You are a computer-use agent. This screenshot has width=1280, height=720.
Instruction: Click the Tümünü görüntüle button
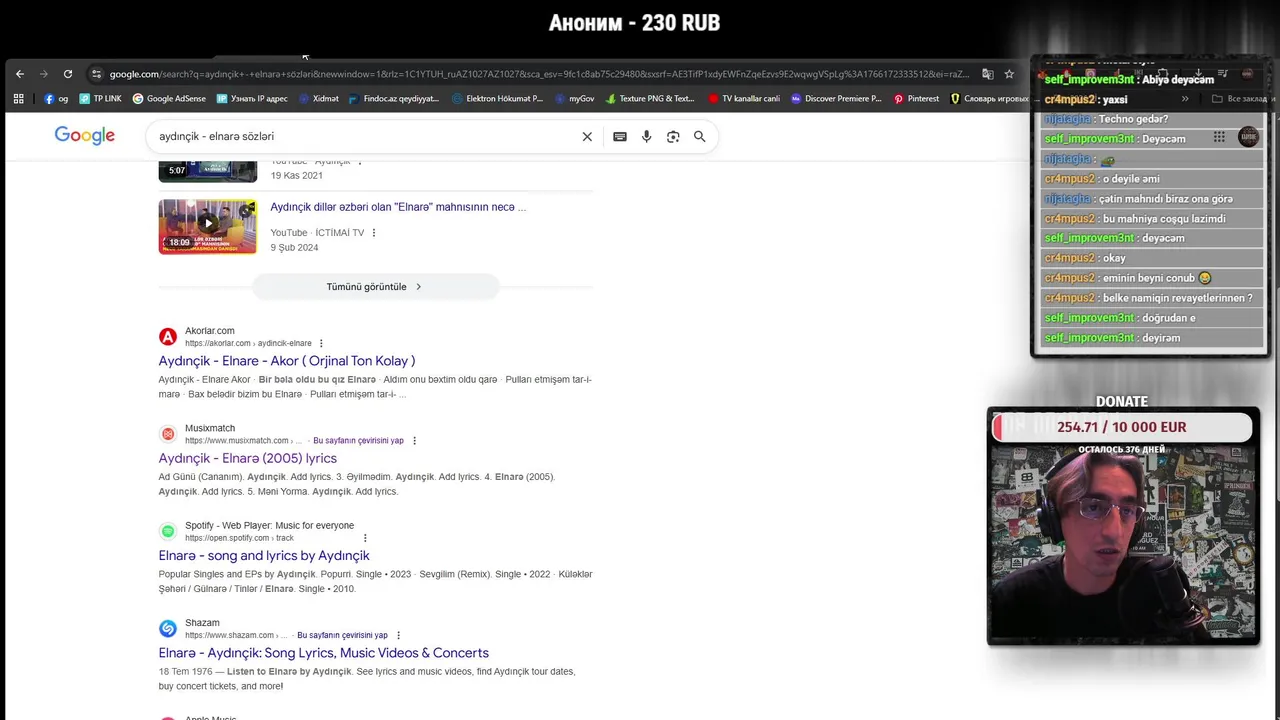tap(375, 287)
